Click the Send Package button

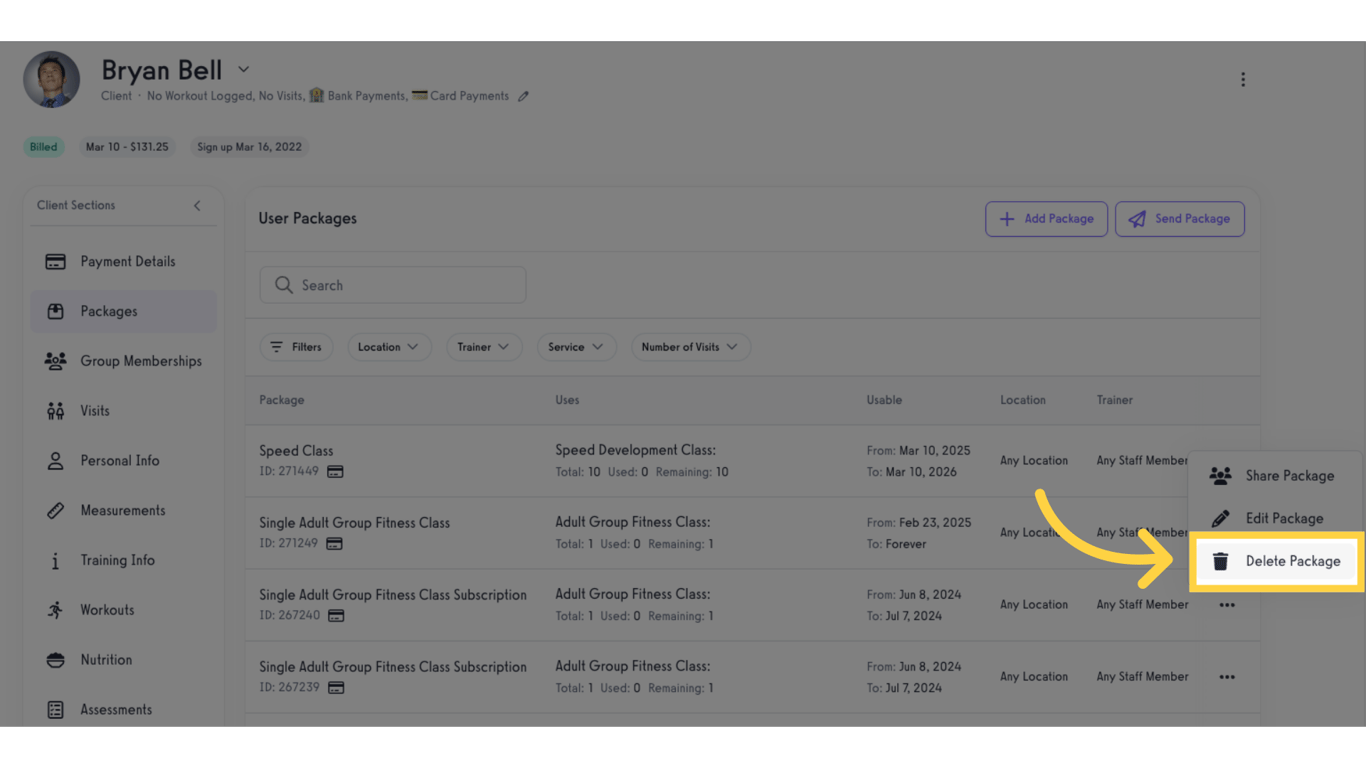(1180, 219)
